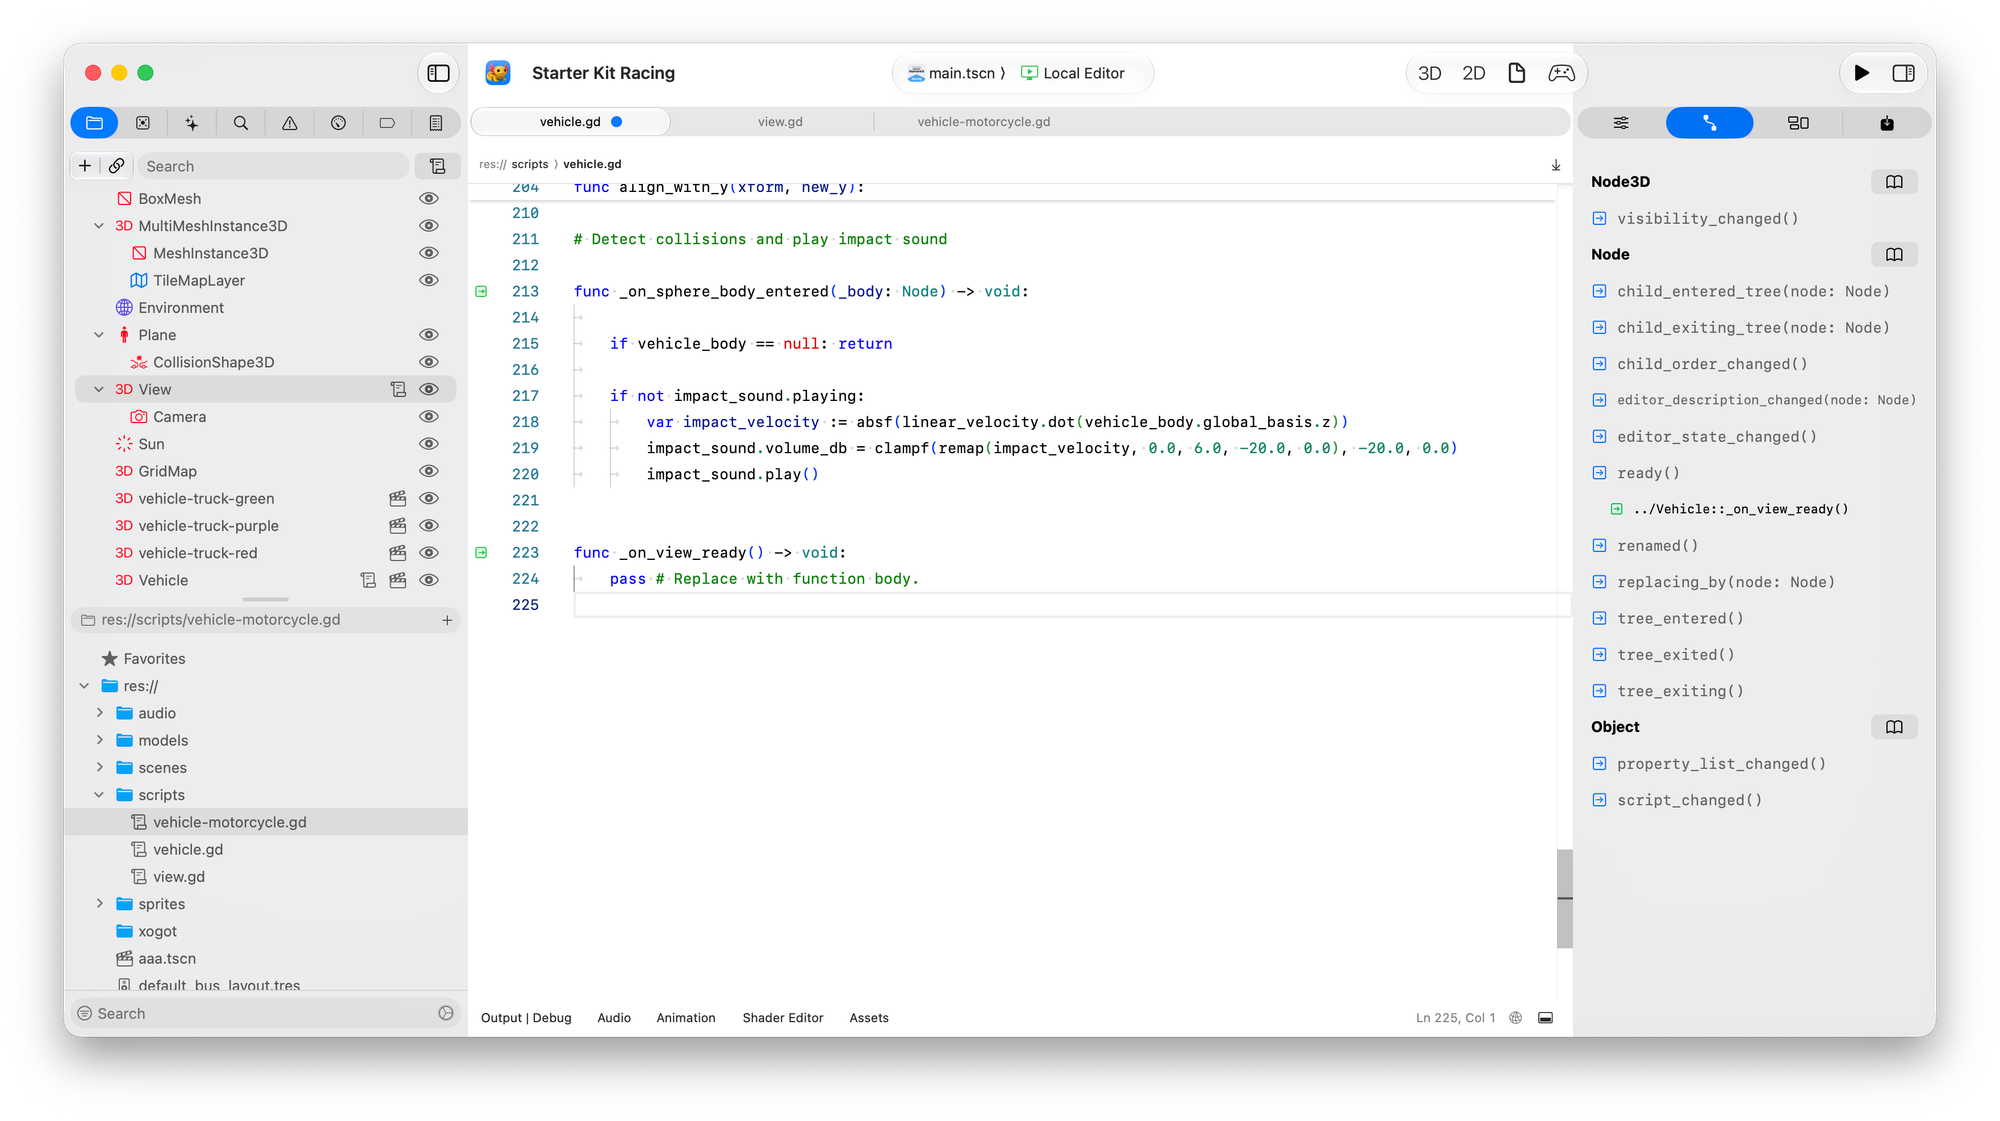This screenshot has height=1121, width=2000.
Task: Expand the audio folder
Action: [x=99, y=713]
